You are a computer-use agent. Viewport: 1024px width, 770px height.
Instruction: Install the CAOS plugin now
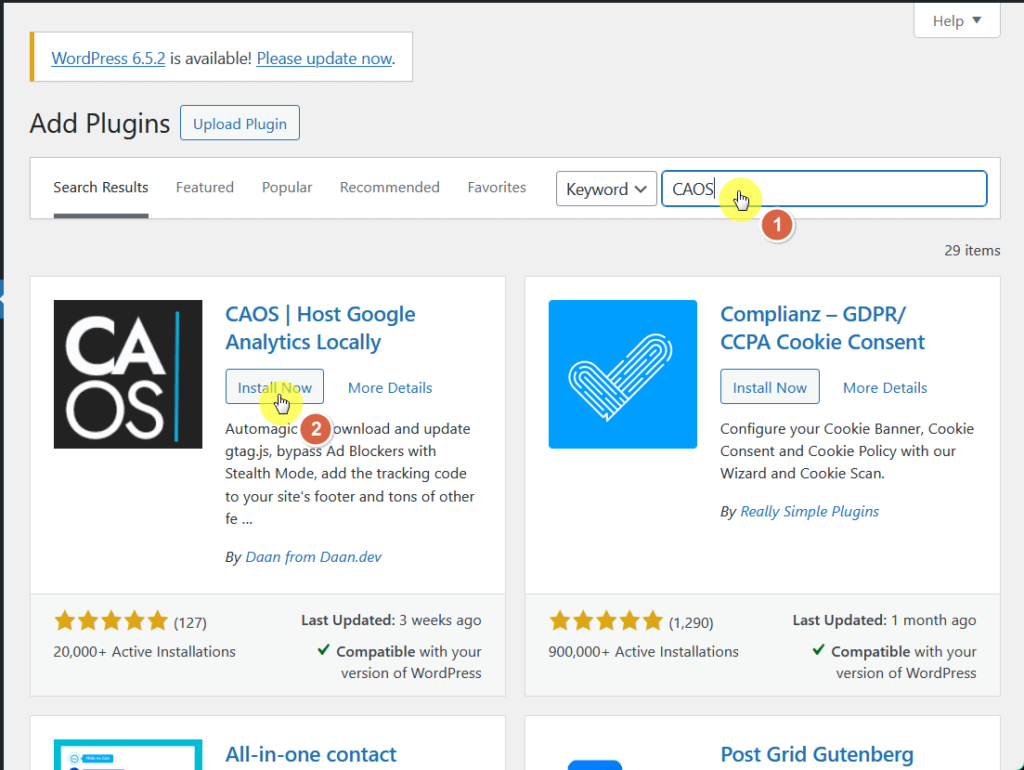[x=274, y=387]
